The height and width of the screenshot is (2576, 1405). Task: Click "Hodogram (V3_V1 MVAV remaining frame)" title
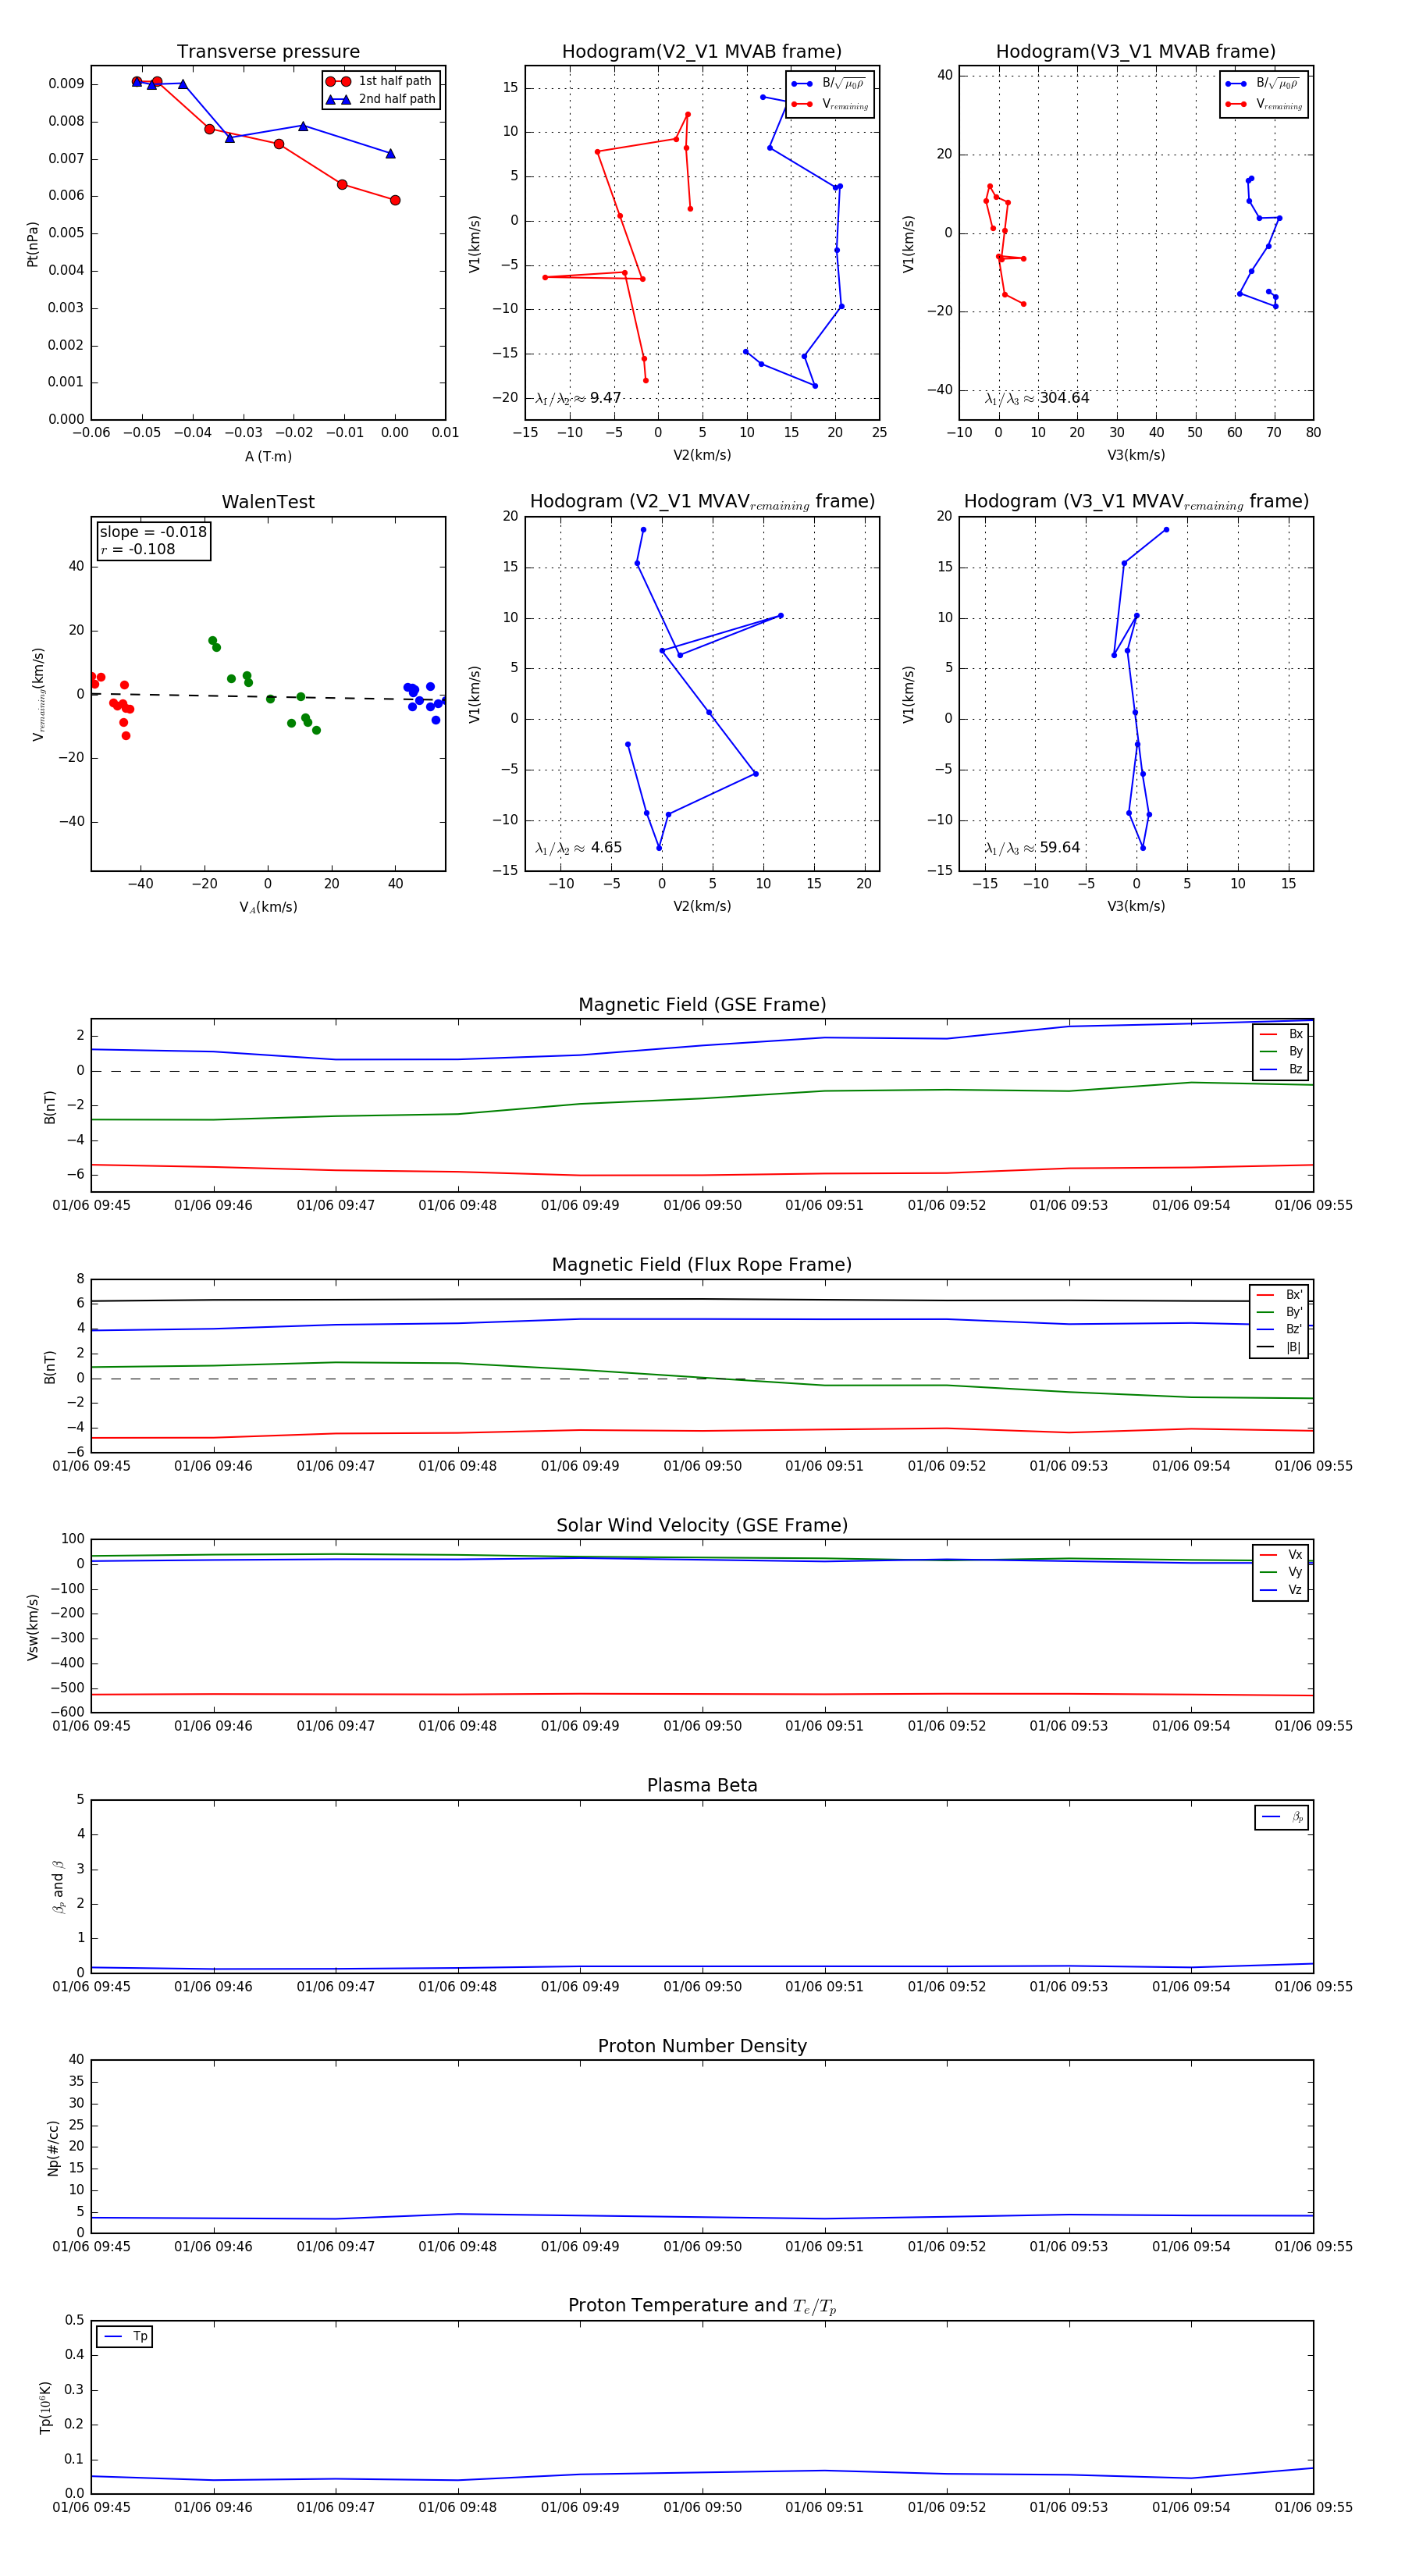[1136, 502]
